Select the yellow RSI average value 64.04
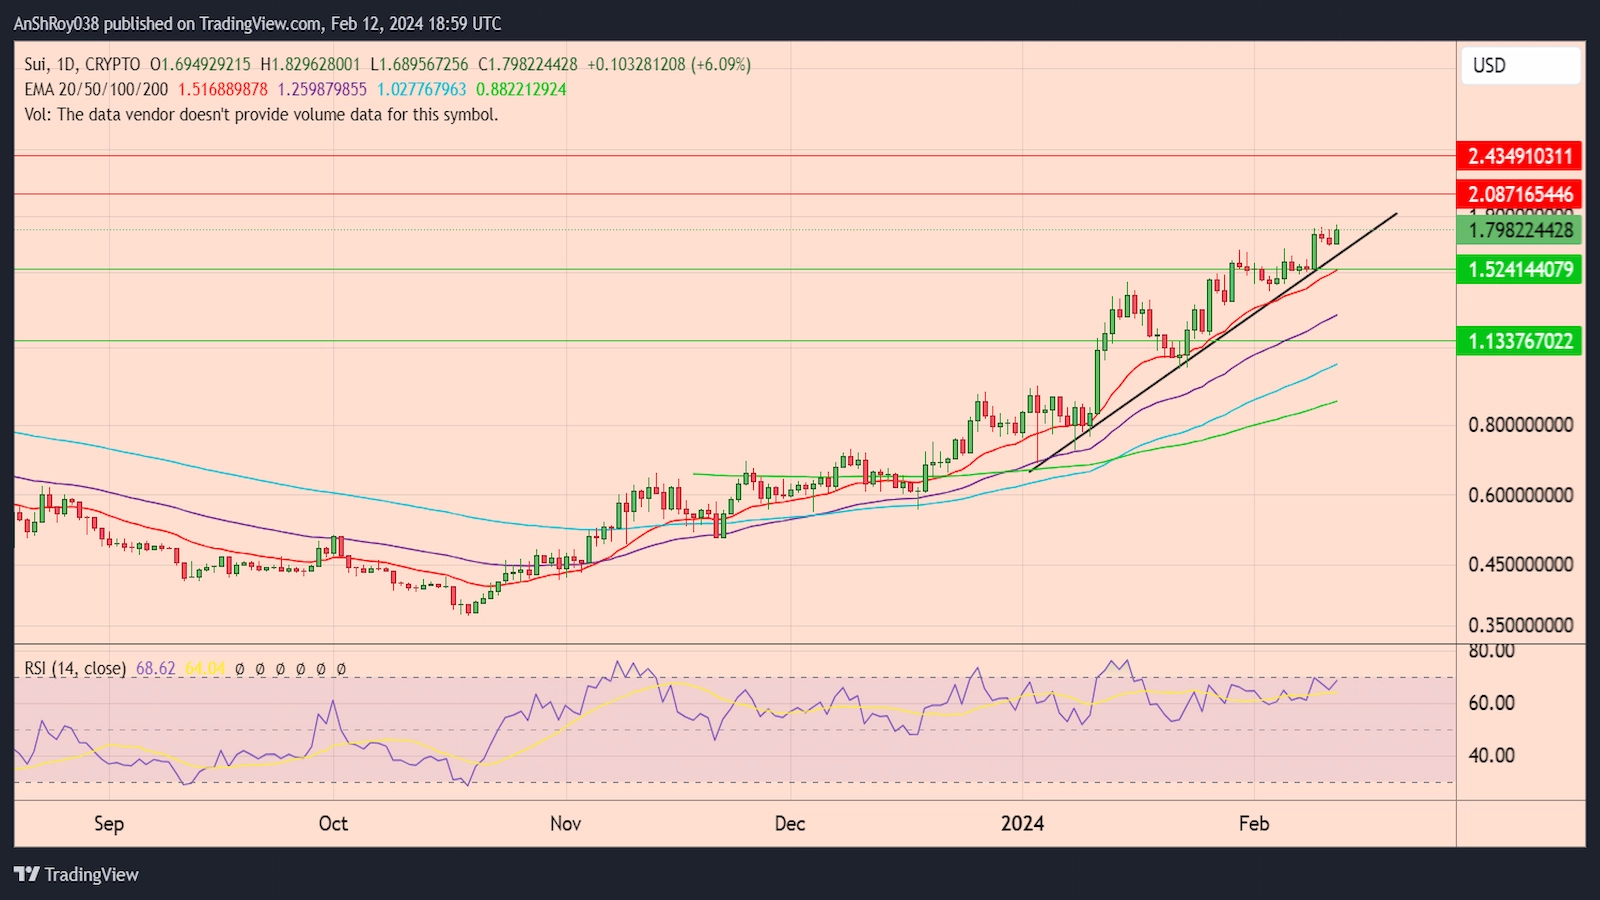1600x900 pixels. (204, 667)
